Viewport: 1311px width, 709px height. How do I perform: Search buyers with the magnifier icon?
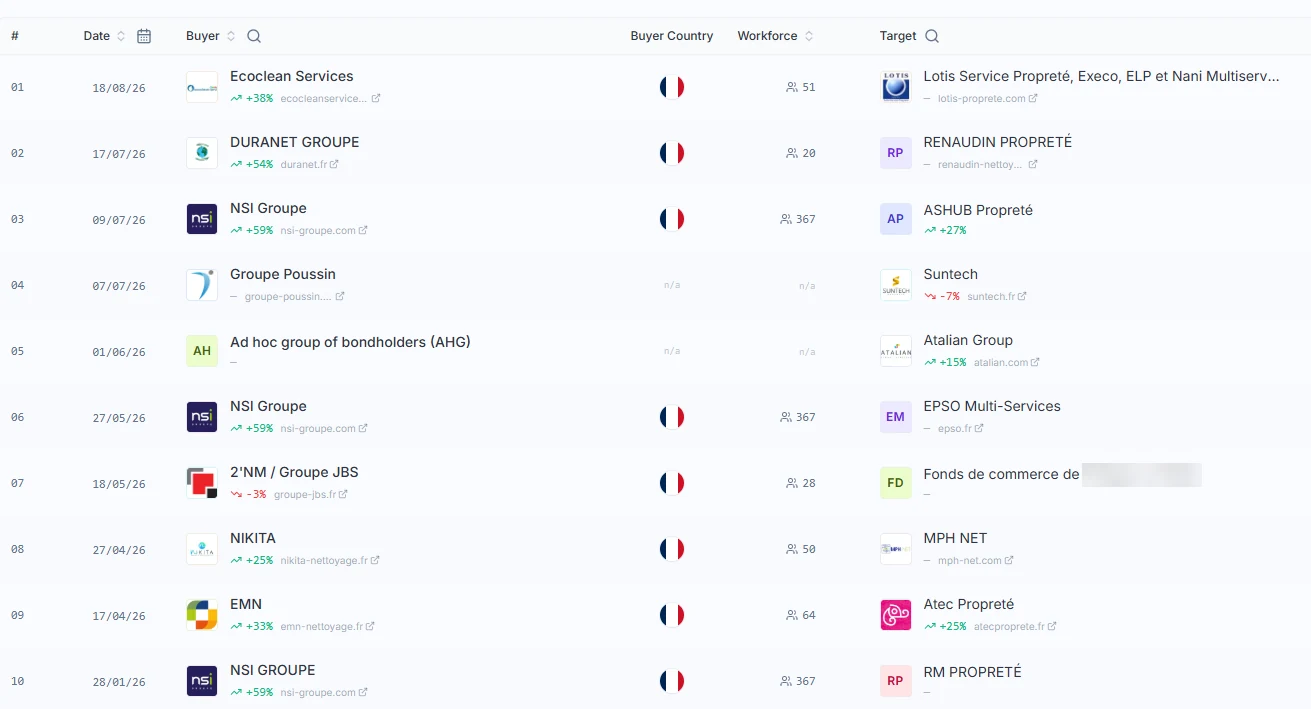pyautogui.click(x=254, y=36)
